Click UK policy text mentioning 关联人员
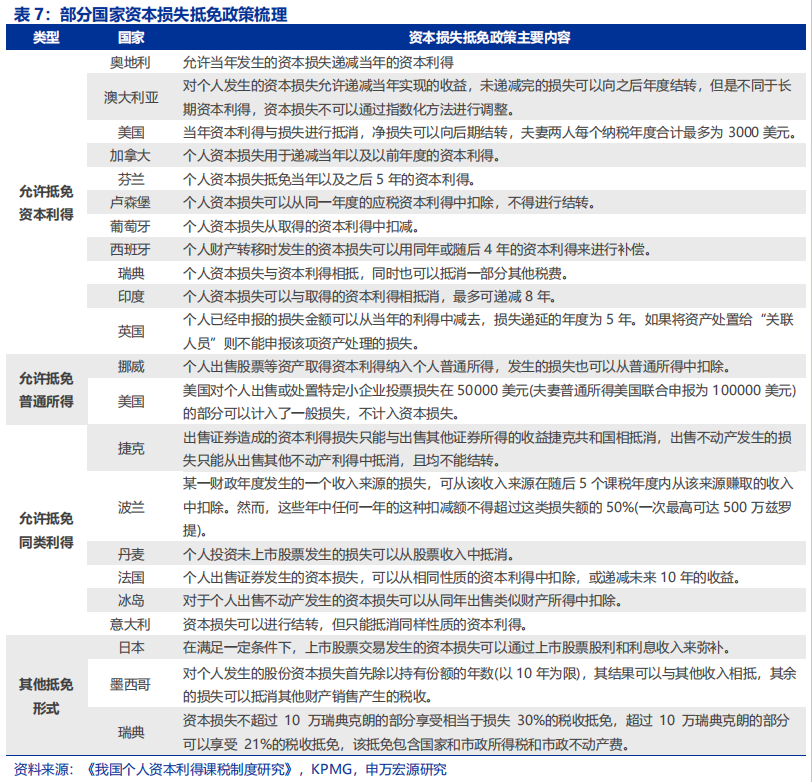This screenshot has height=782, width=812. [488, 331]
